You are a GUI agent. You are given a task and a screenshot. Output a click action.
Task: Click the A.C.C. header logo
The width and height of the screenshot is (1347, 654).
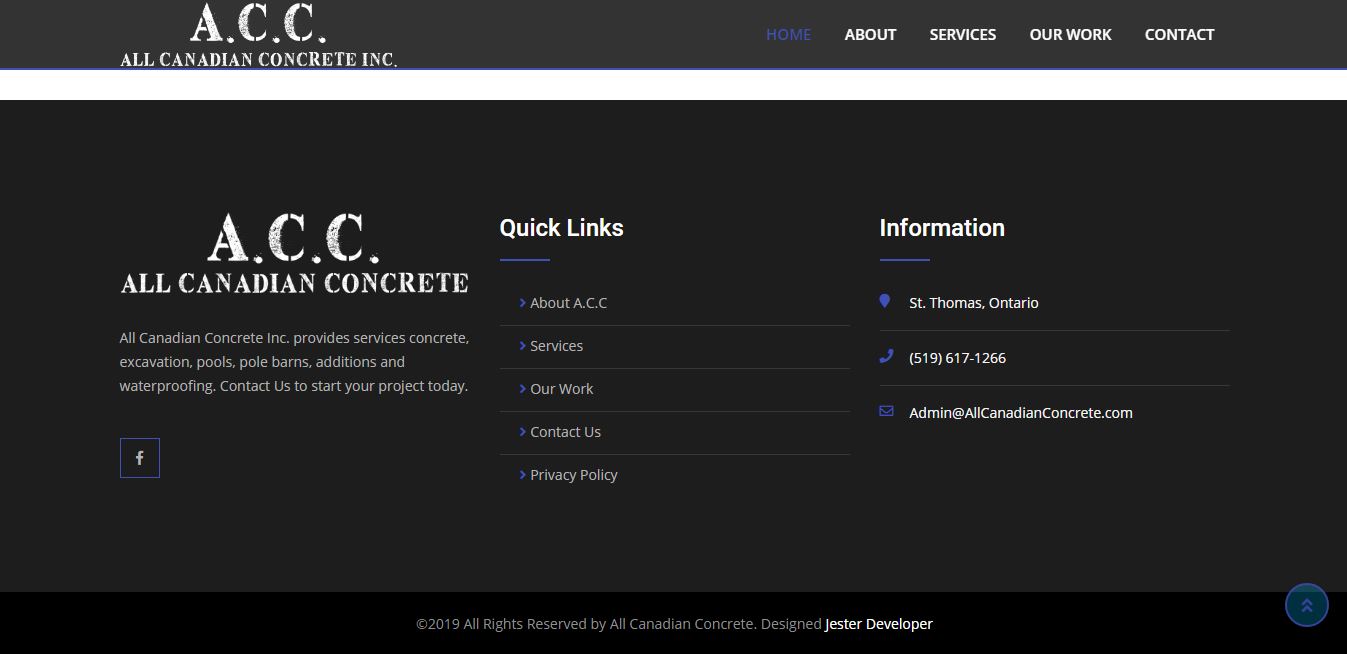pyautogui.click(x=259, y=35)
